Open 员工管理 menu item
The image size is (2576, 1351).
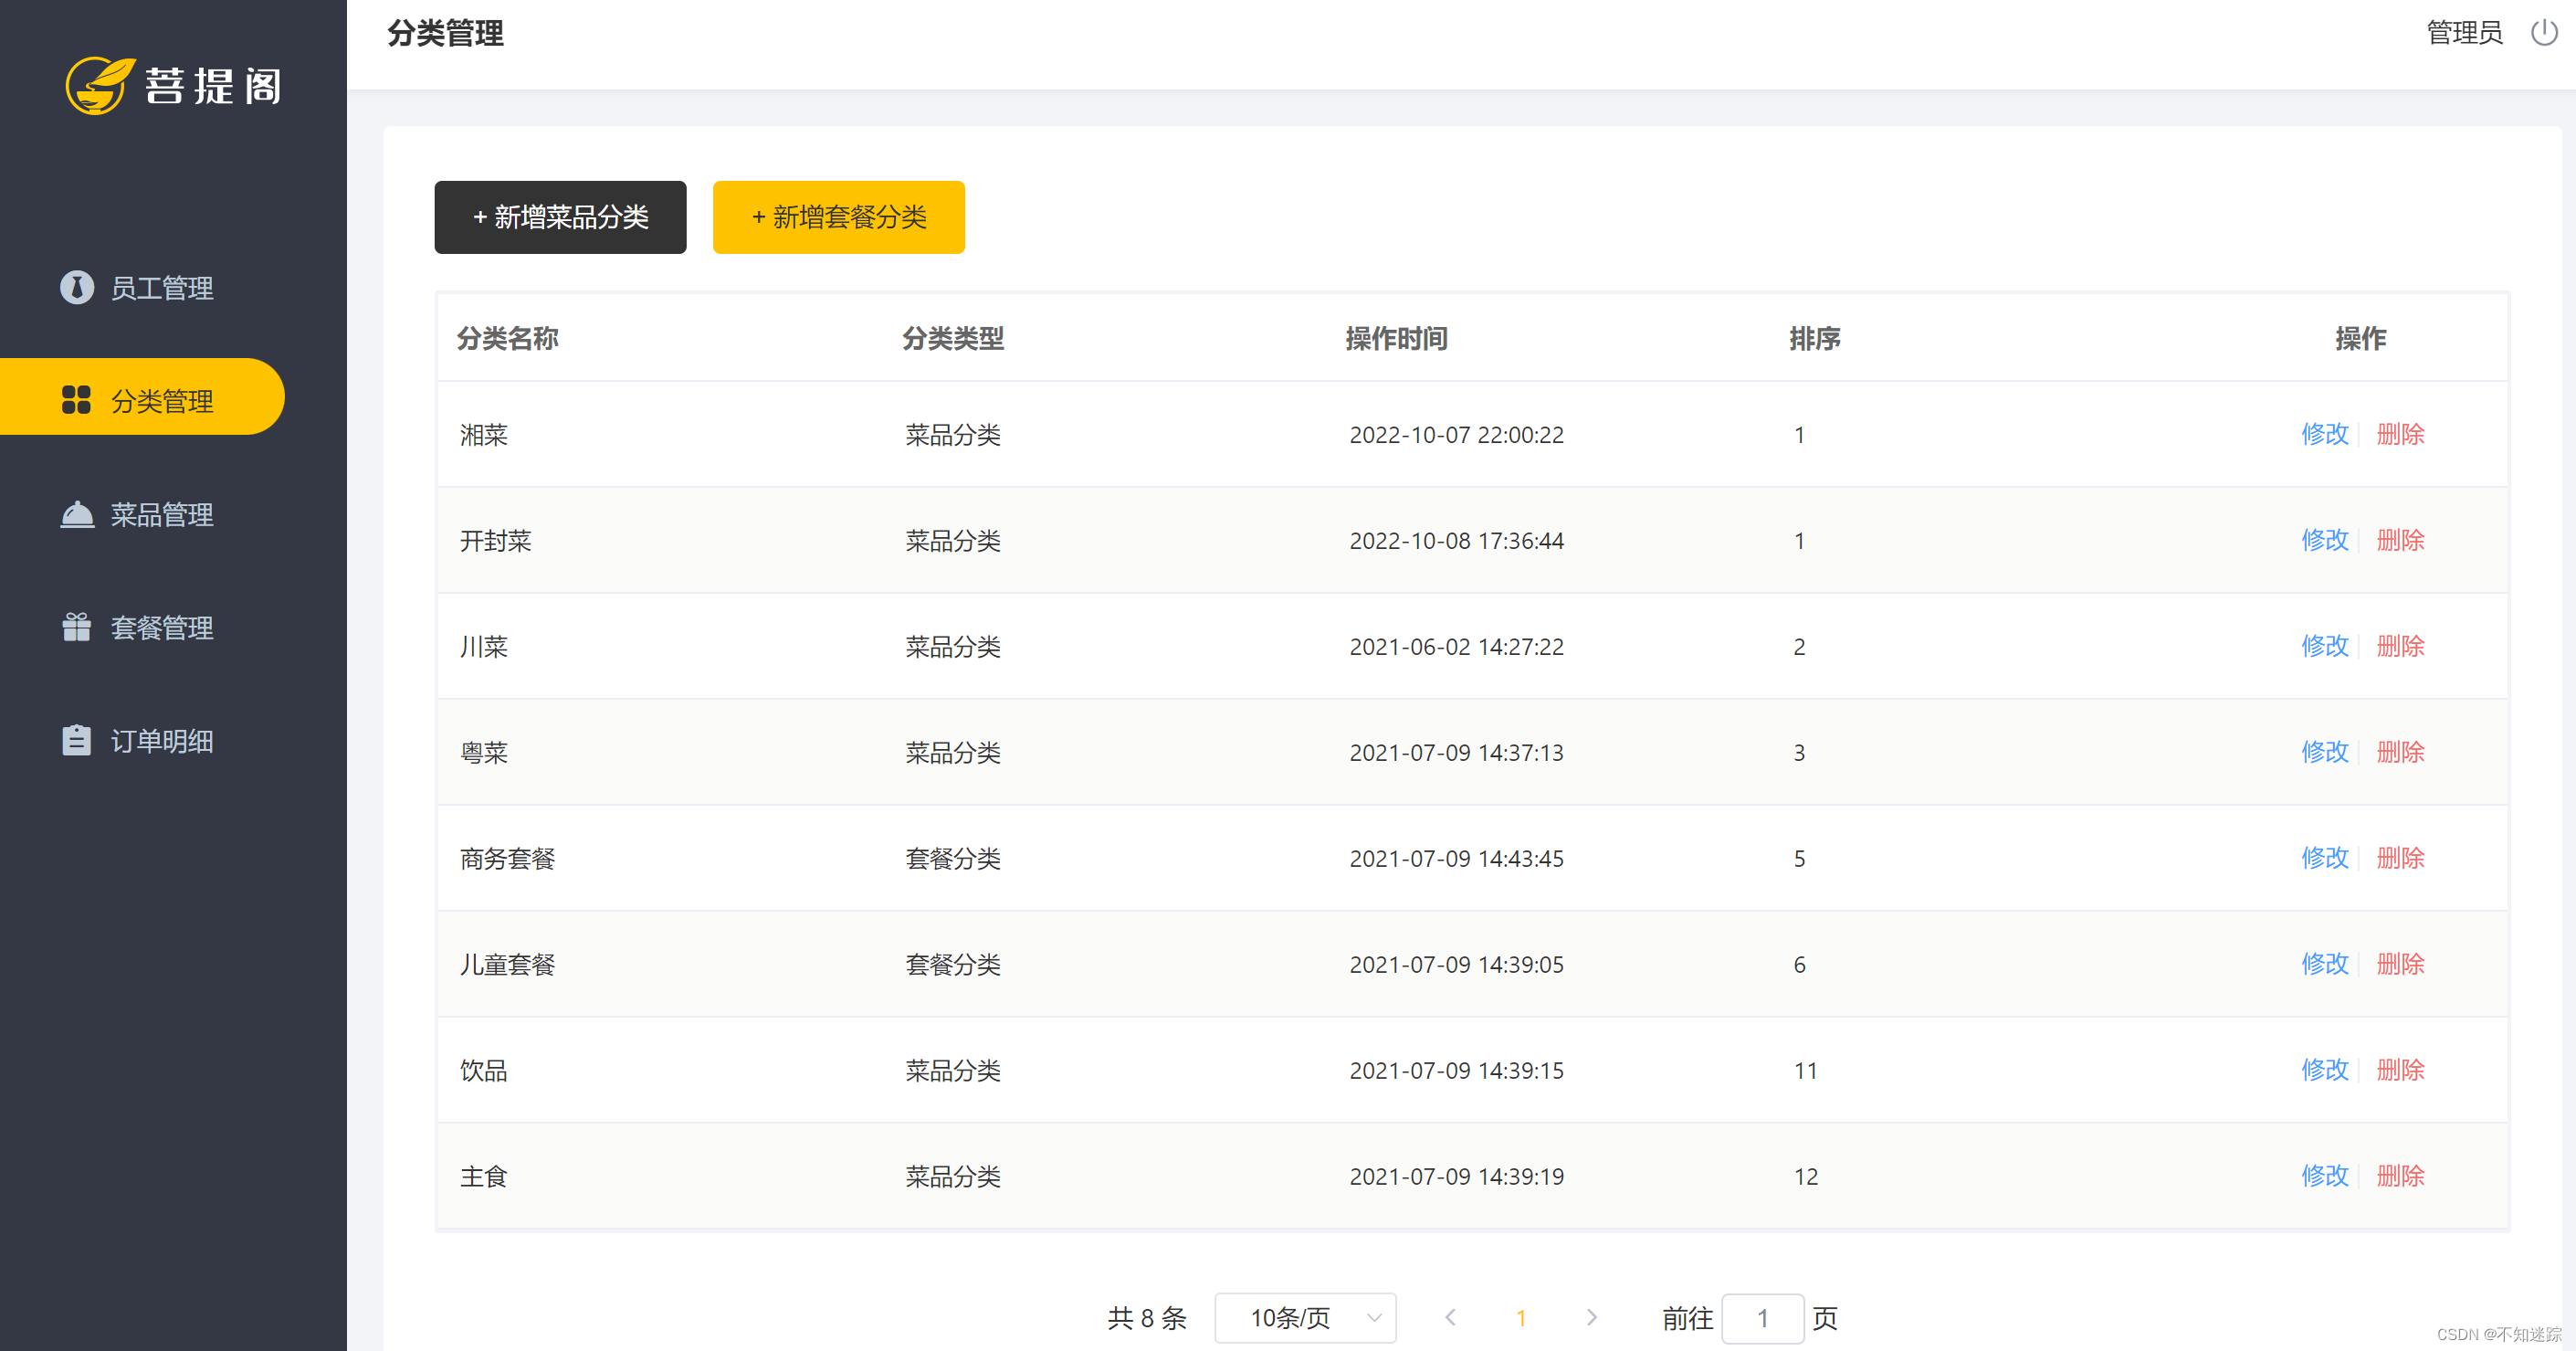tap(161, 289)
